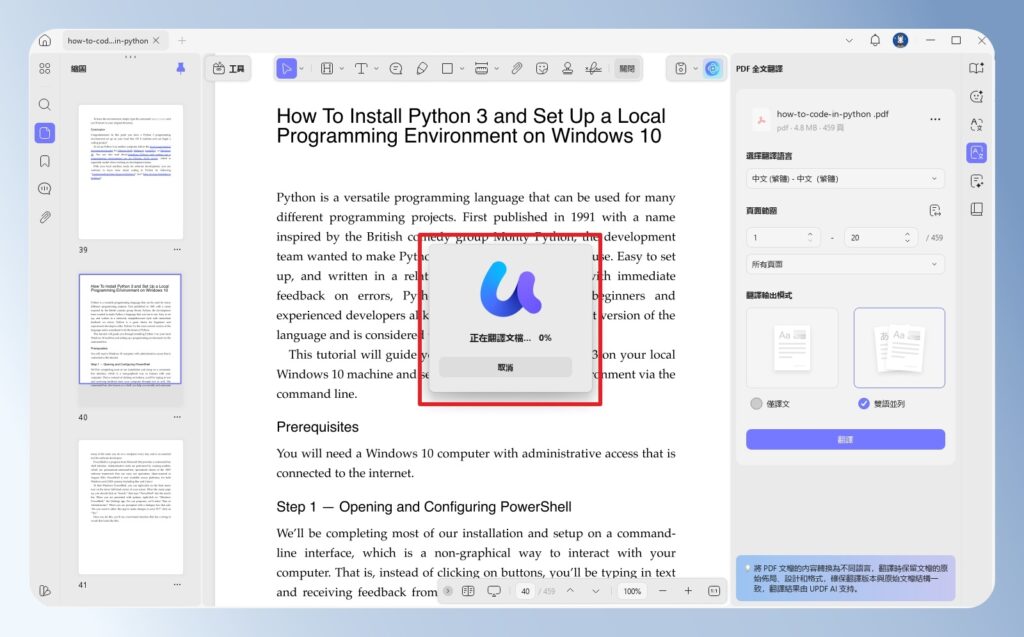
Task: Select the PDF translation icon in right sidebar
Action: coord(976,153)
